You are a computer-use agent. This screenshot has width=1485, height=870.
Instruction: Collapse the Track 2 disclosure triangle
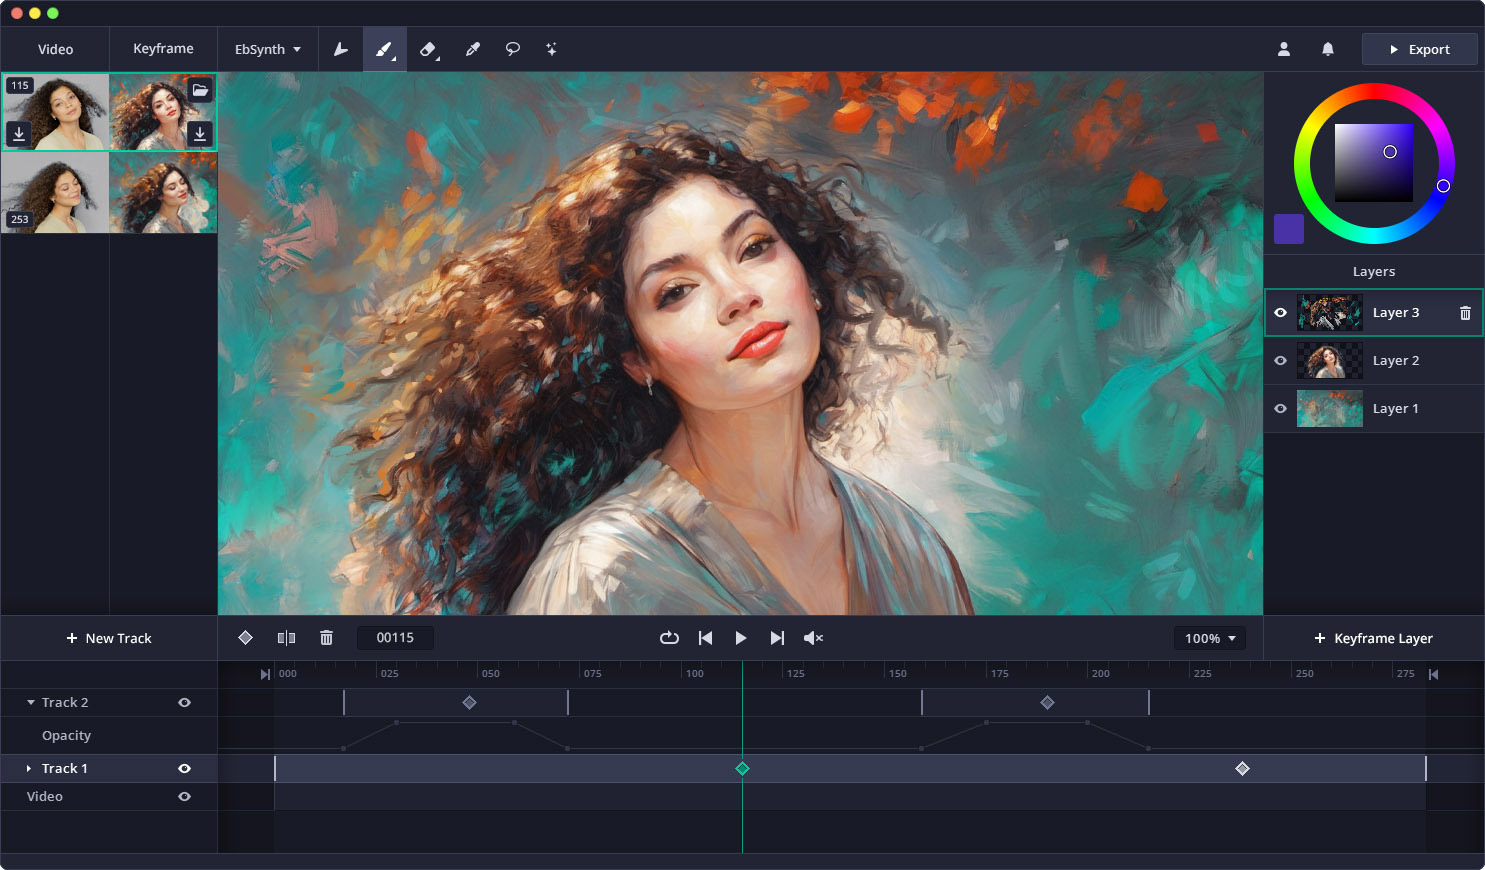click(31, 703)
